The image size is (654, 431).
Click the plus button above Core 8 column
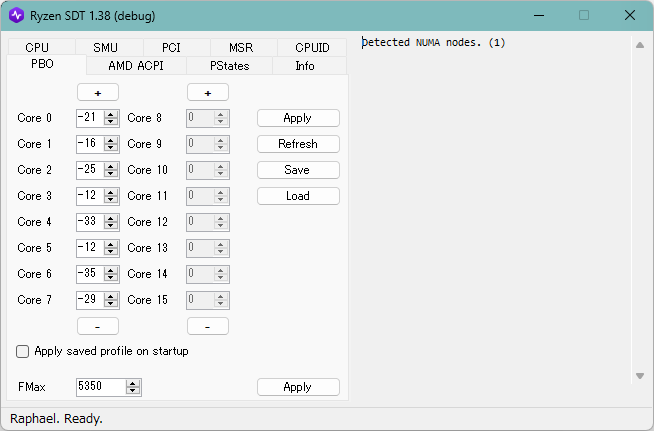[x=208, y=92]
